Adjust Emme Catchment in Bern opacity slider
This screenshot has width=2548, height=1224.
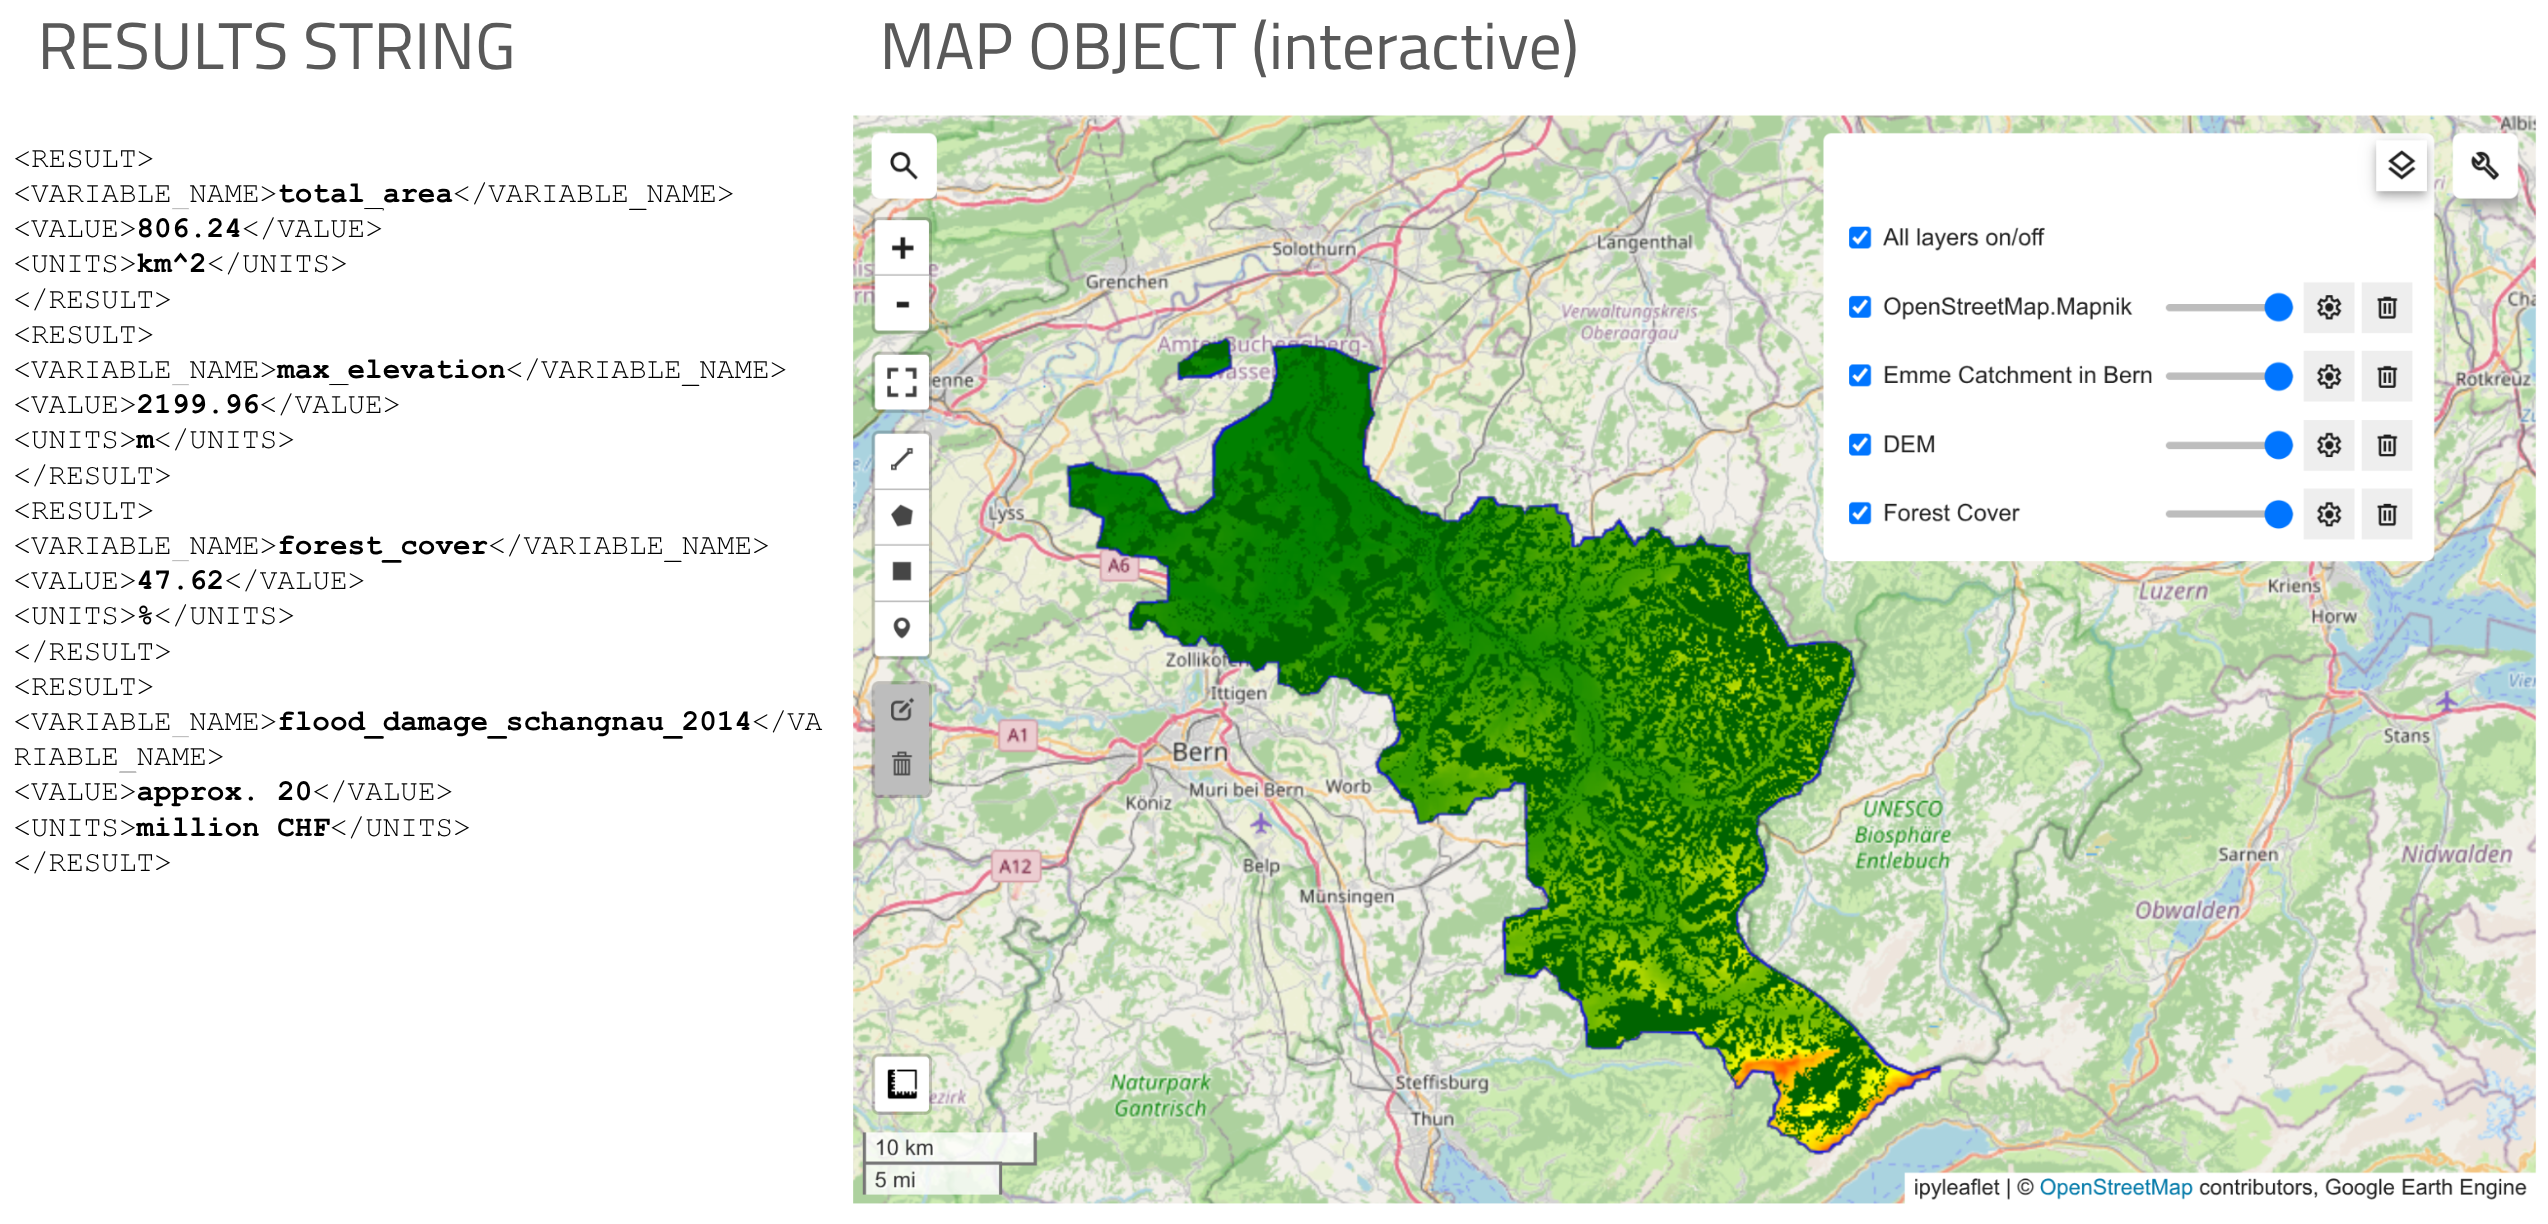click(2228, 376)
